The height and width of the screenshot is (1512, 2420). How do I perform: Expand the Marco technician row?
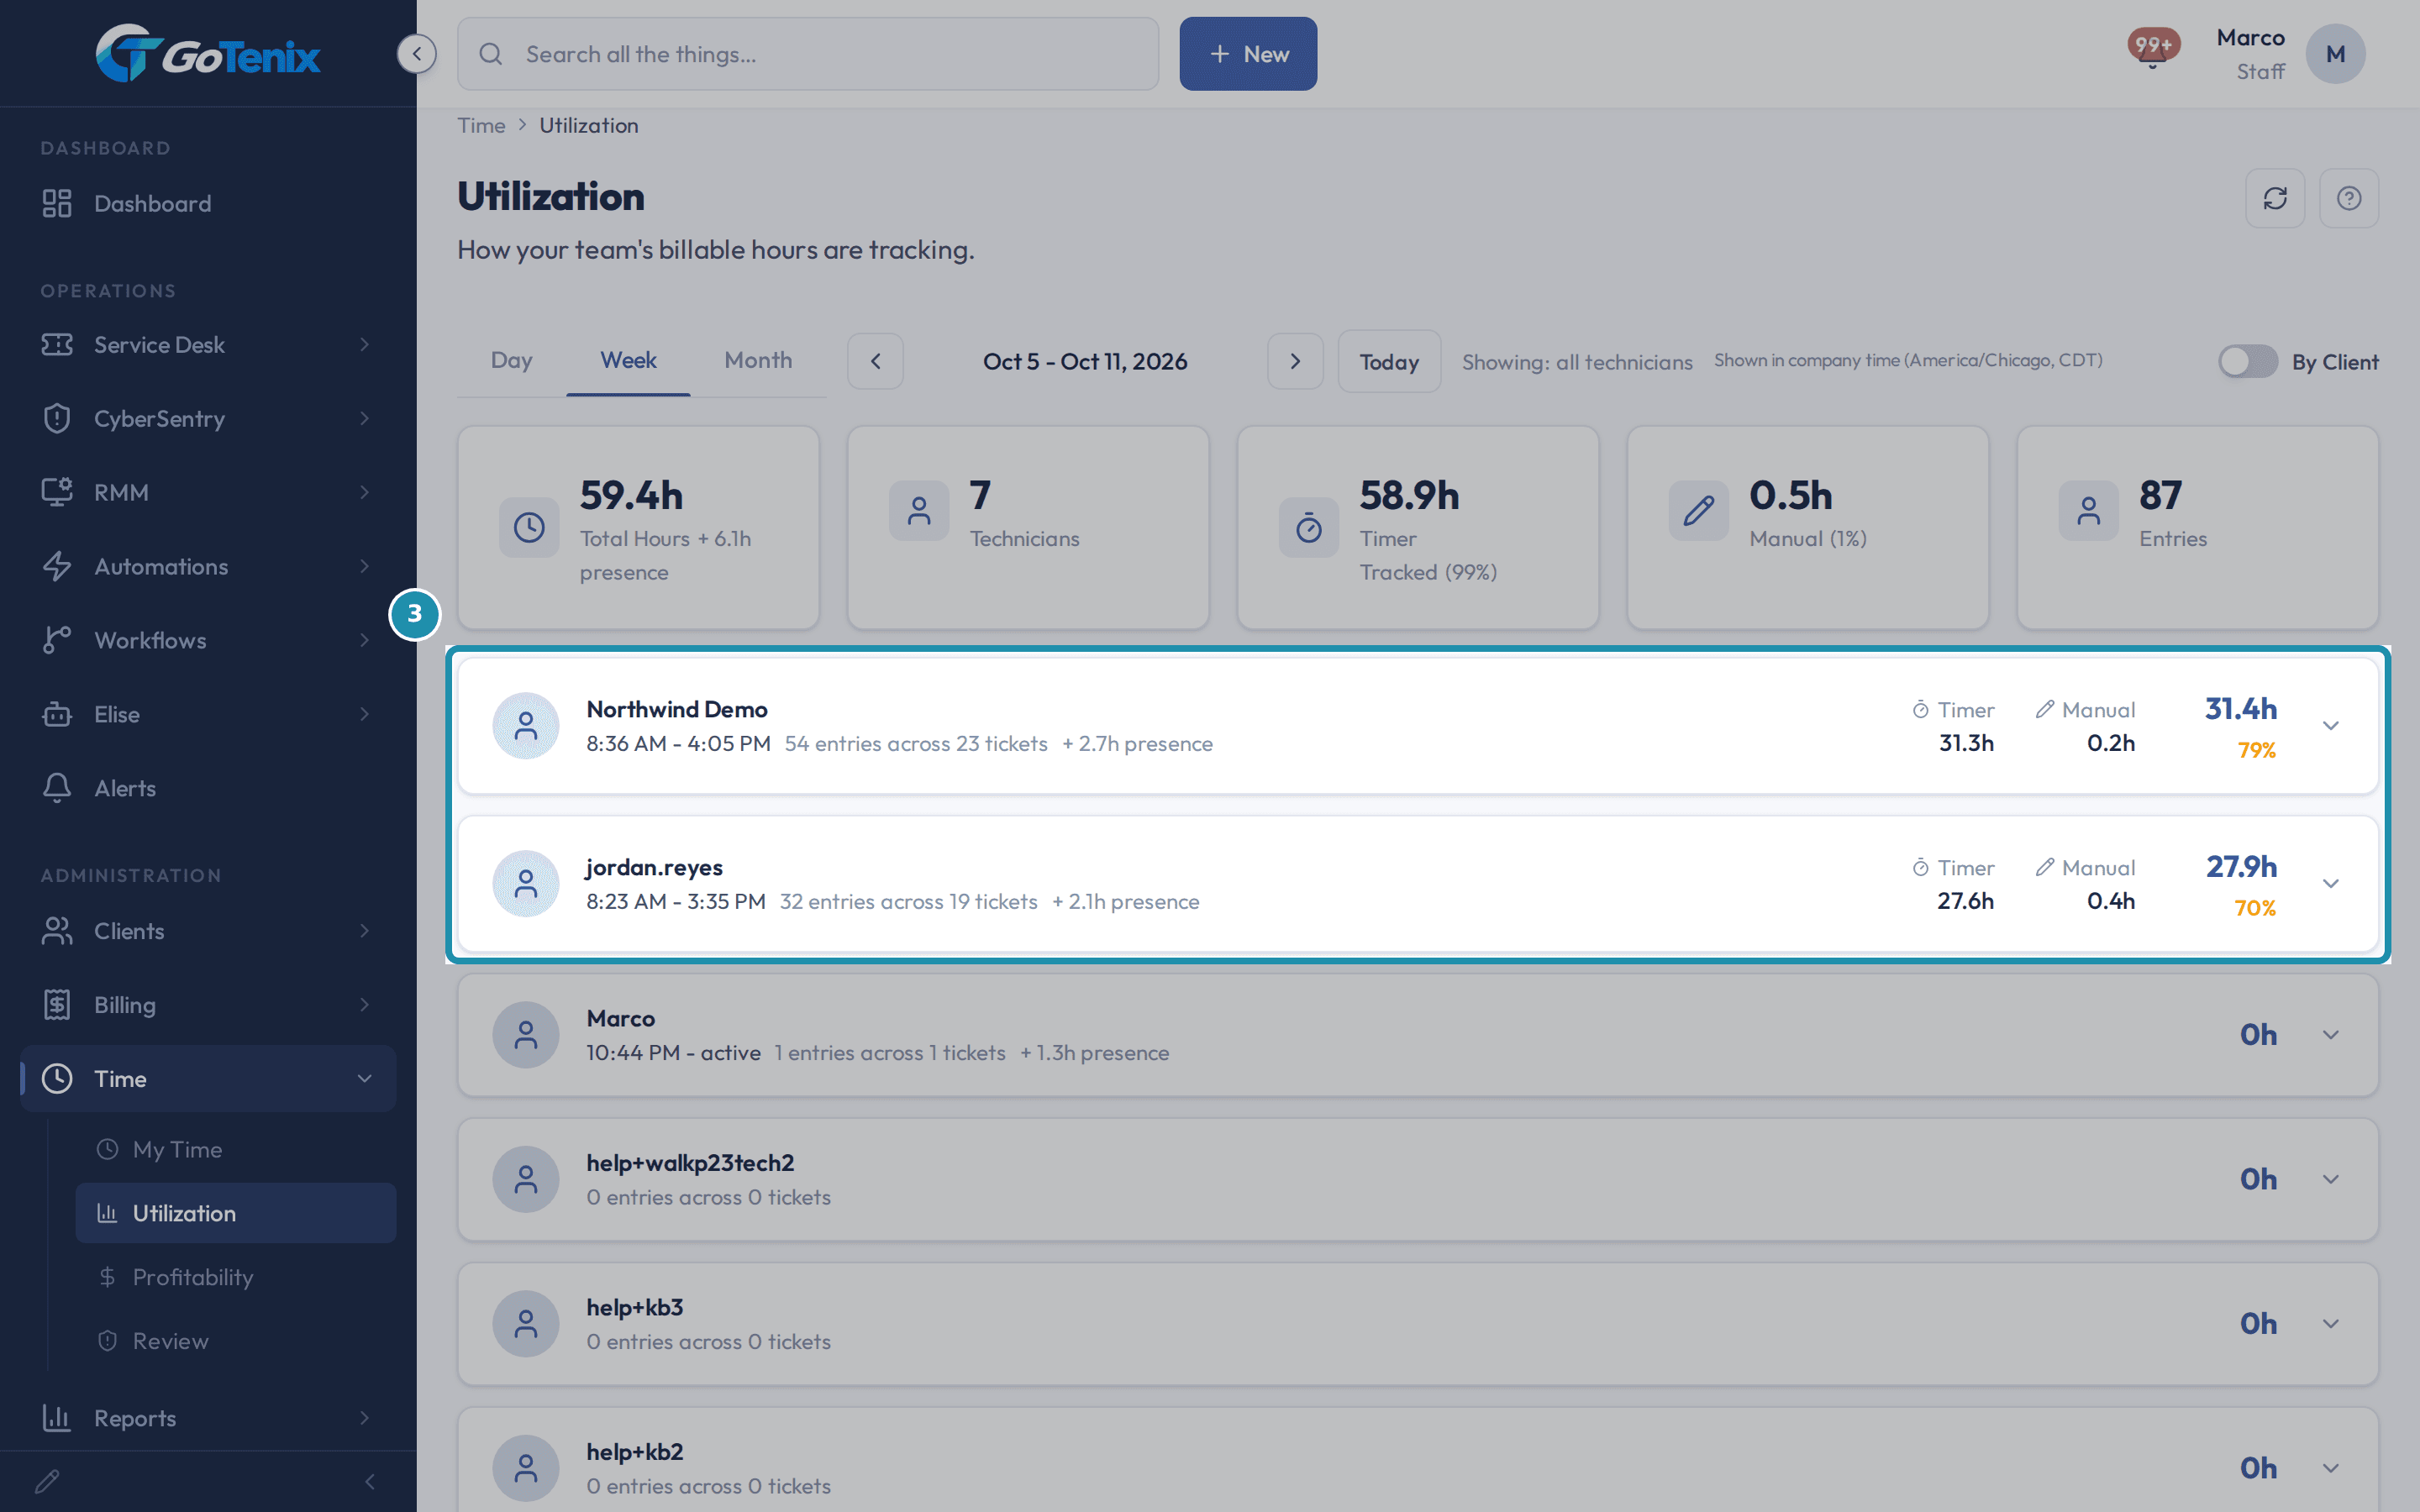coord(2331,1034)
